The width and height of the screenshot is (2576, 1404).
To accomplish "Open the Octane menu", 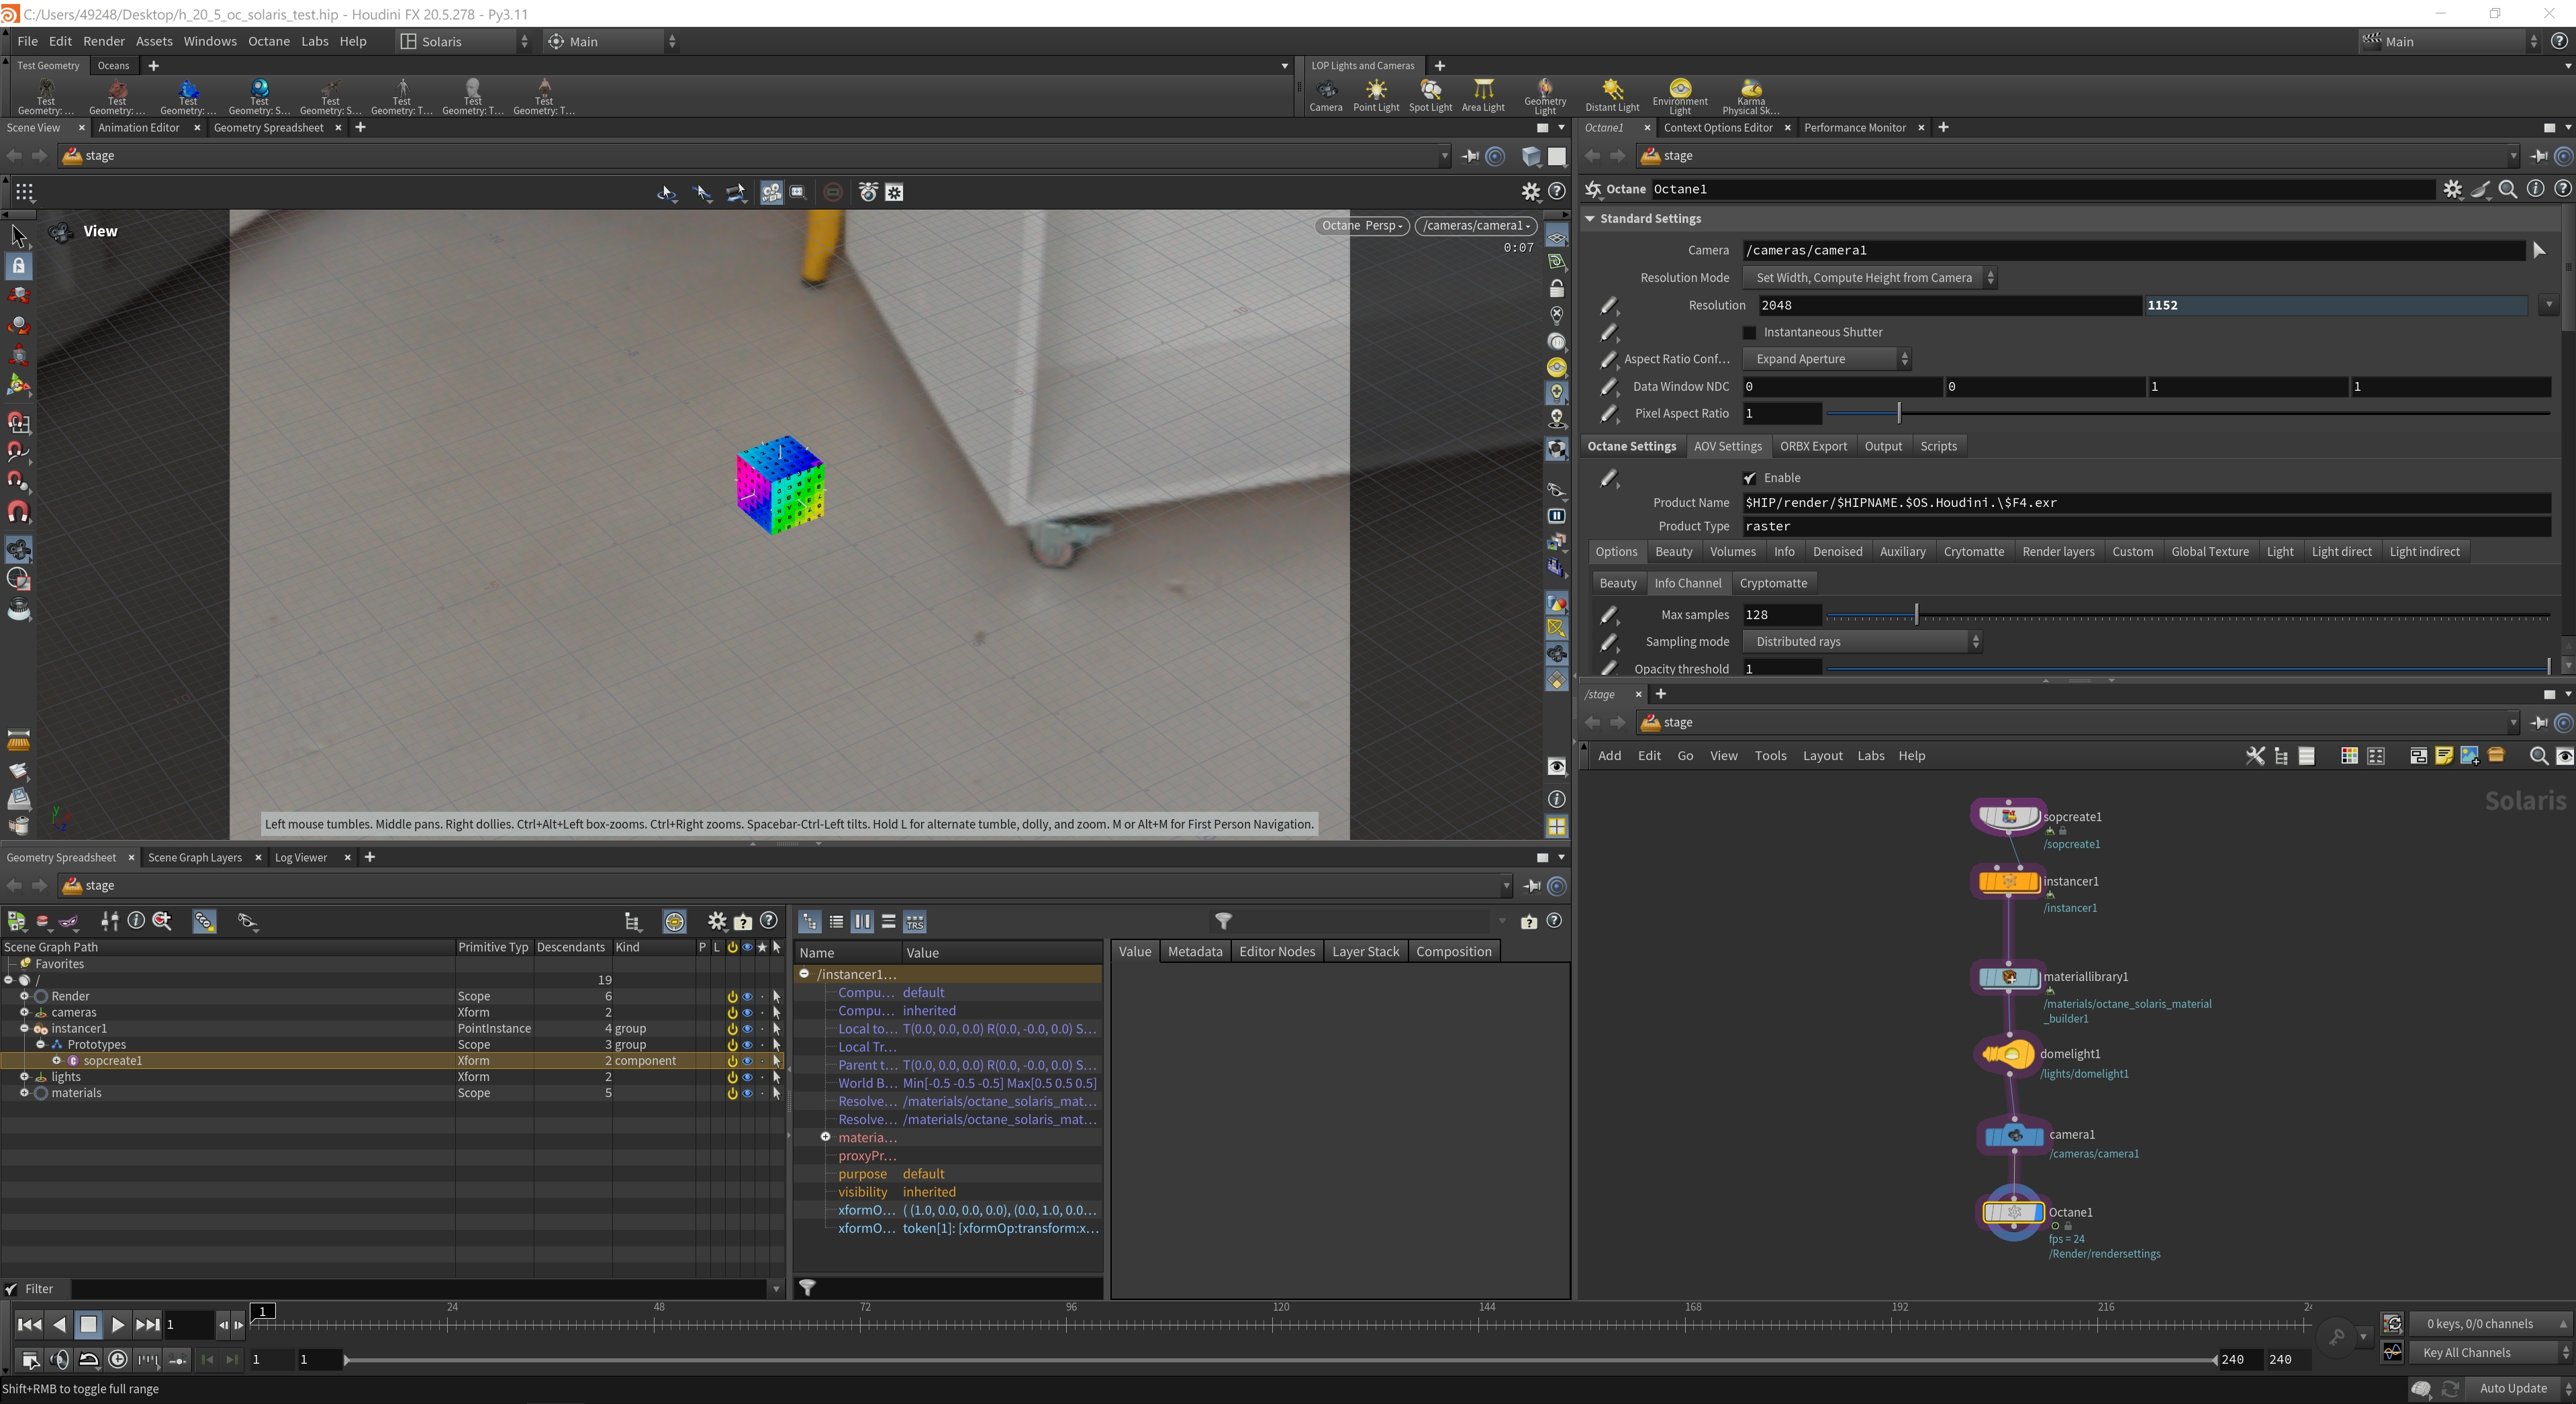I will point(269,42).
